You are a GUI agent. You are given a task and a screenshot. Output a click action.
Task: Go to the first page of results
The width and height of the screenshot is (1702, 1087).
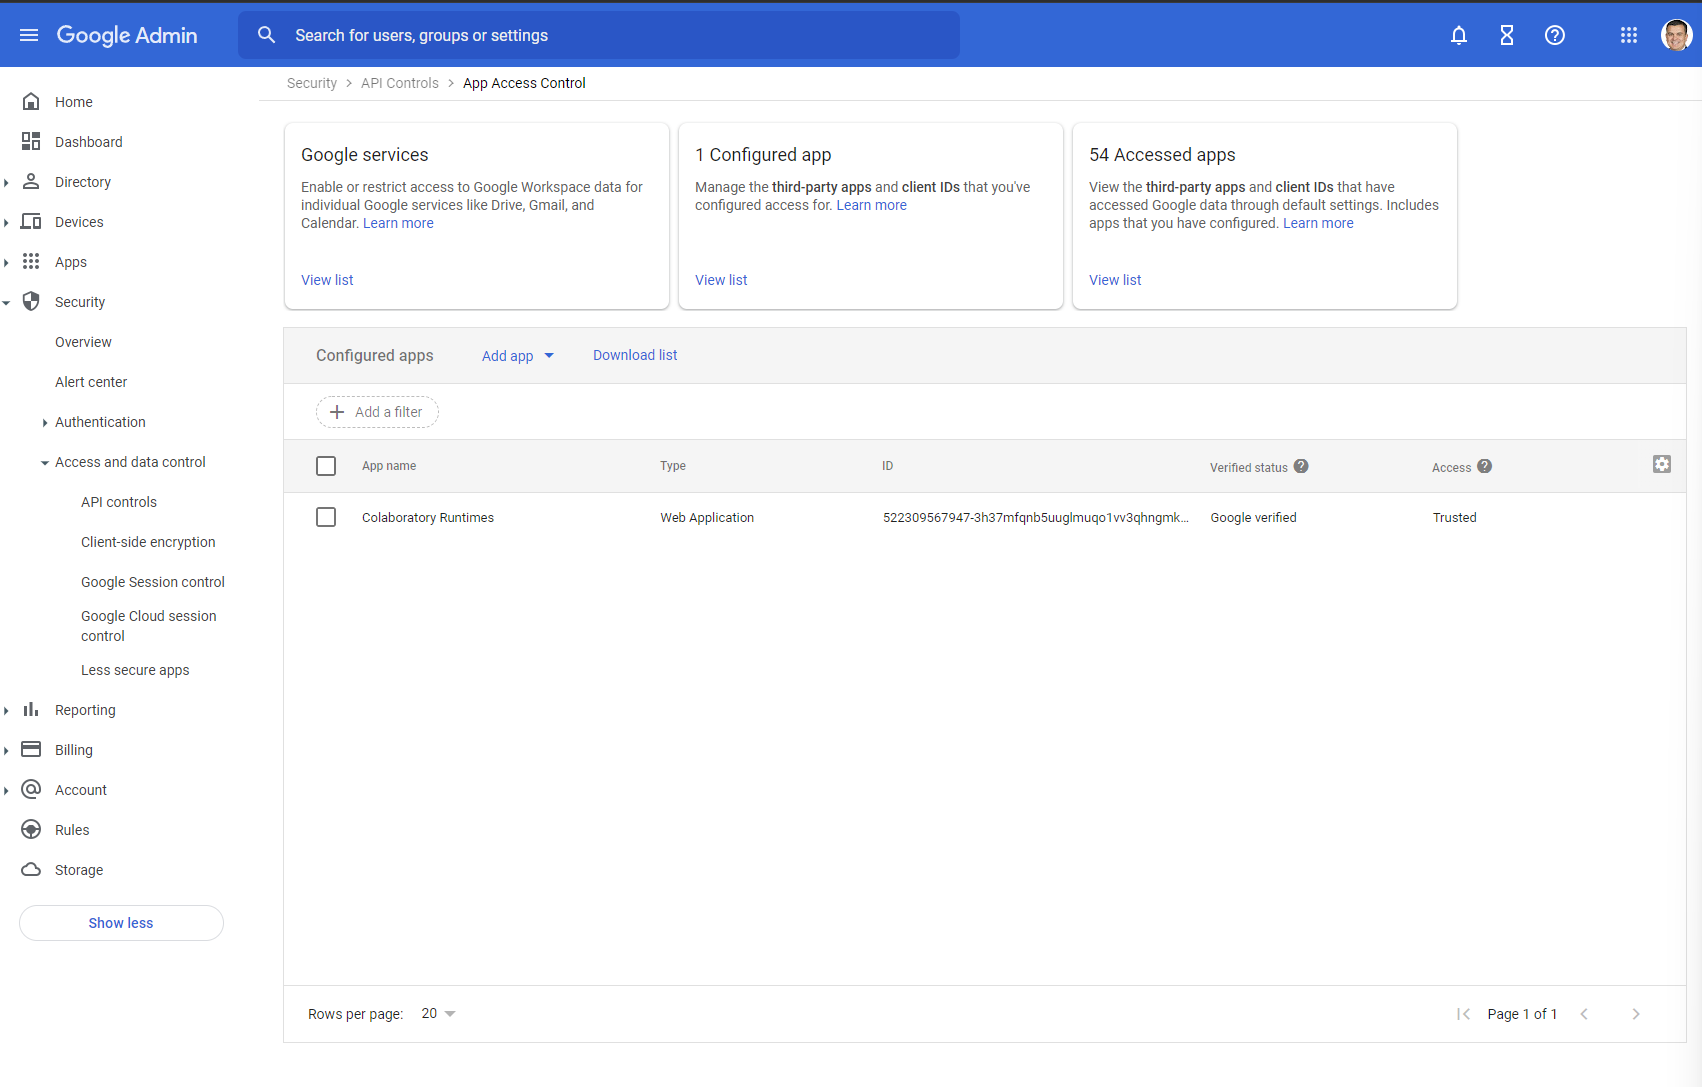click(1464, 1014)
